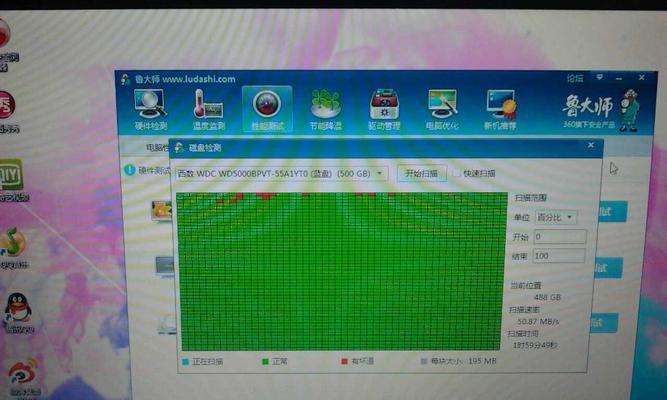Click the picture thumbnail in main window list
The image size is (667, 400).
[162, 210]
